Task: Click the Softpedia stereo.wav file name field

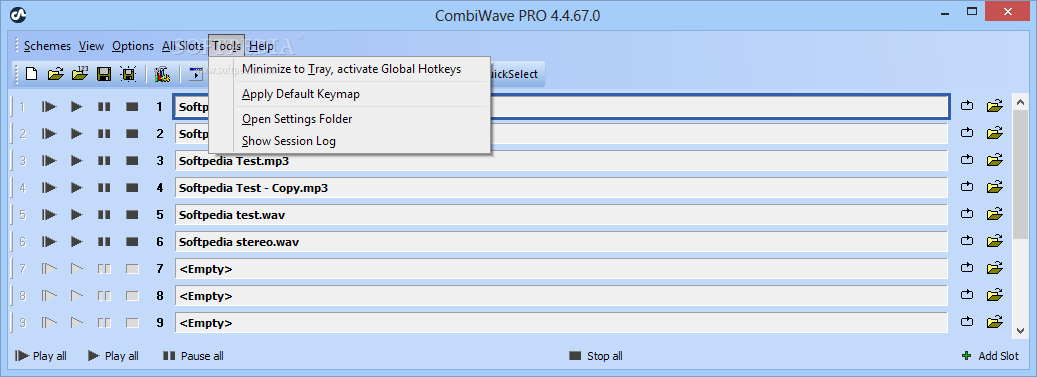Action: click(561, 242)
